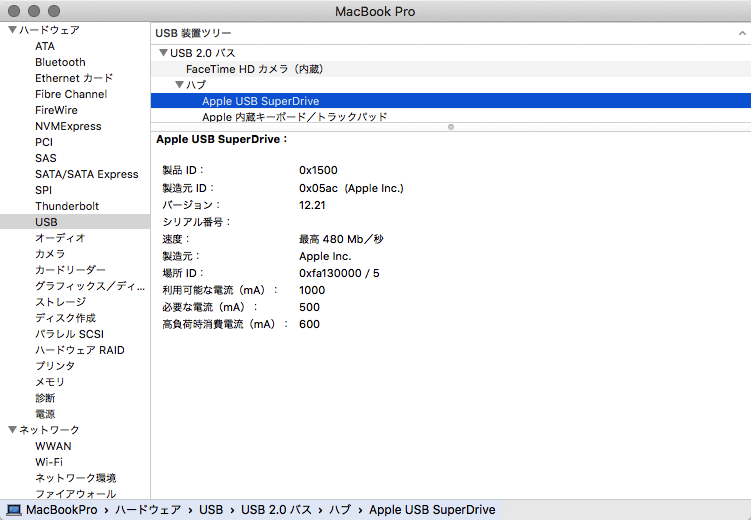The width and height of the screenshot is (751, 520).
Task: Open PCI hardware entry
Action: coord(44,142)
